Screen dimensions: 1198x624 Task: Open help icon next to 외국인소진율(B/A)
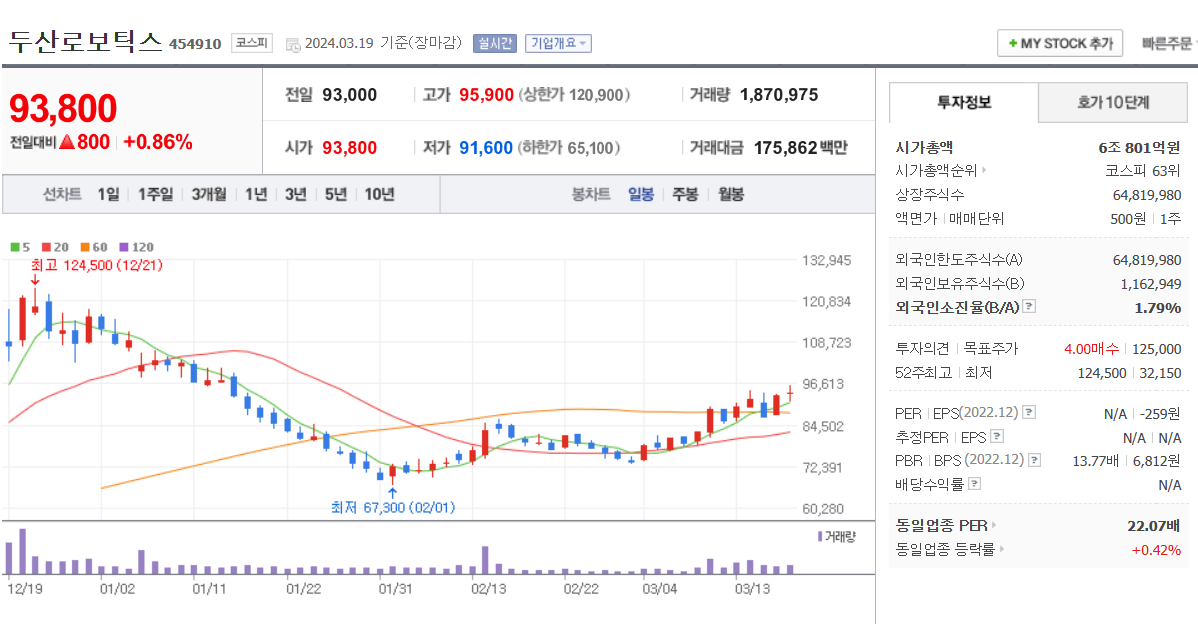click(x=1029, y=306)
